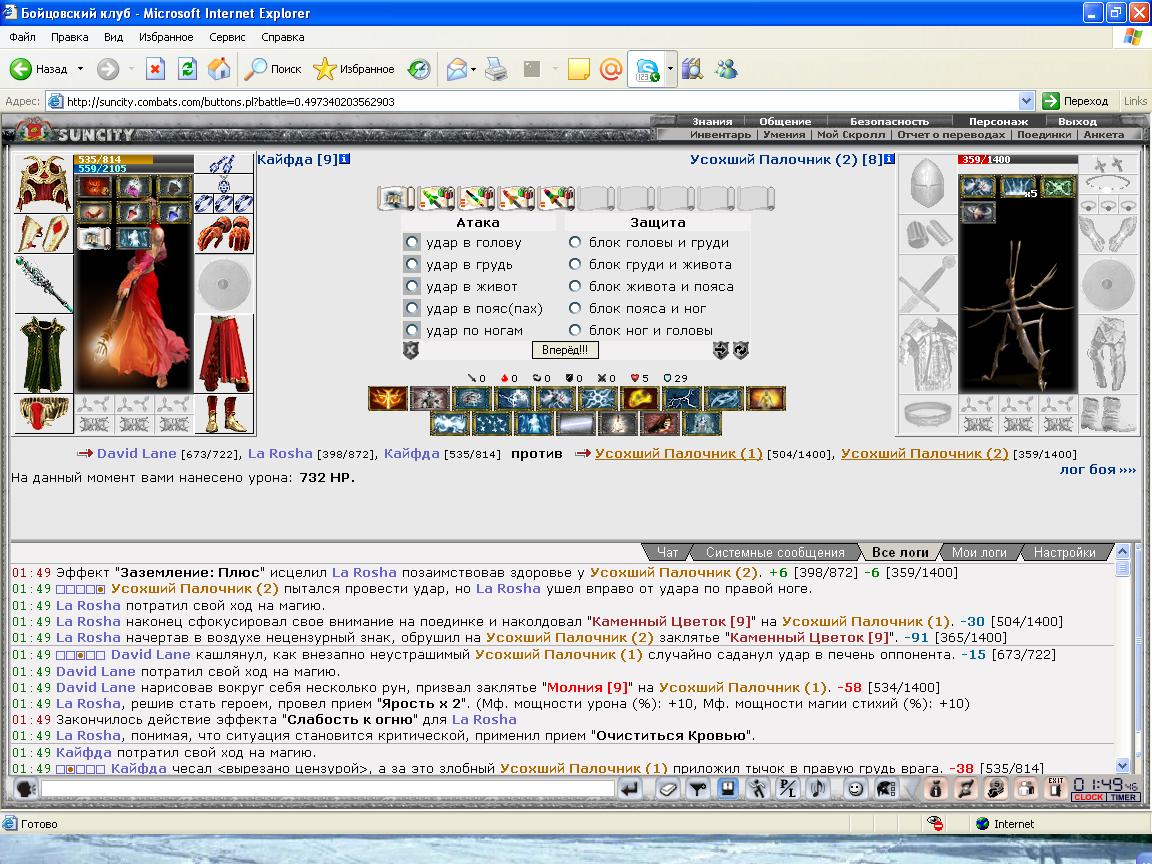The height and width of the screenshot is (864, 1152).
Task: Click the yellow note toolbar icon
Action: tap(578, 69)
